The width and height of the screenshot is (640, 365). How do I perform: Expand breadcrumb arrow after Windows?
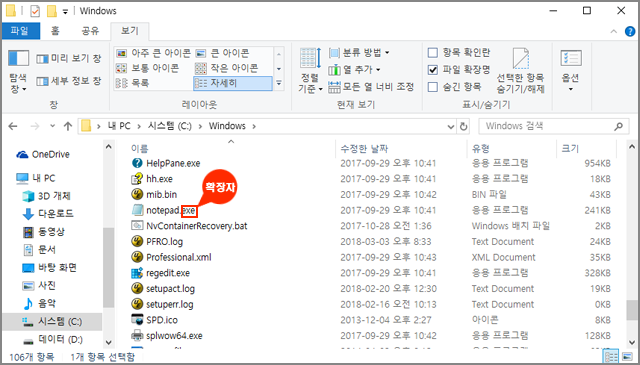[254, 127]
